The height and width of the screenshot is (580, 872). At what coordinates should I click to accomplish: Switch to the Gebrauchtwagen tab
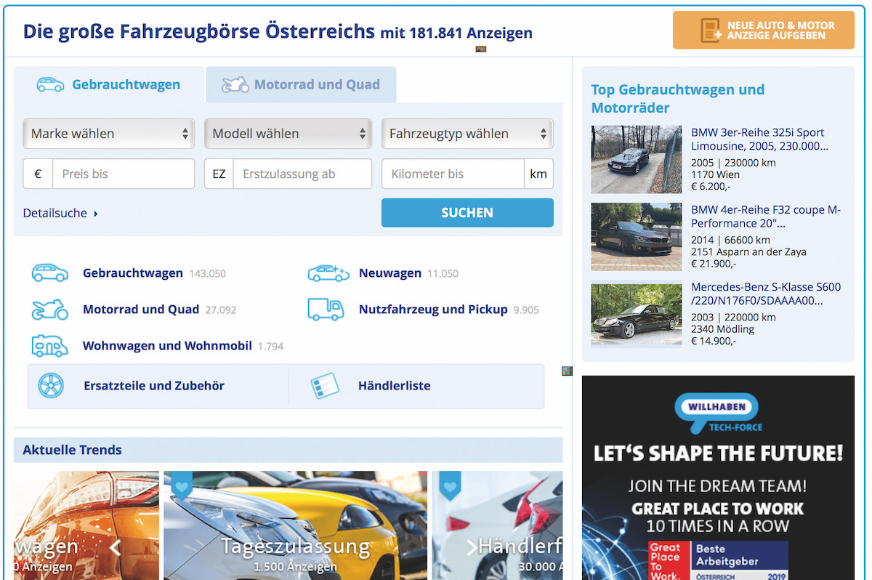(109, 85)
